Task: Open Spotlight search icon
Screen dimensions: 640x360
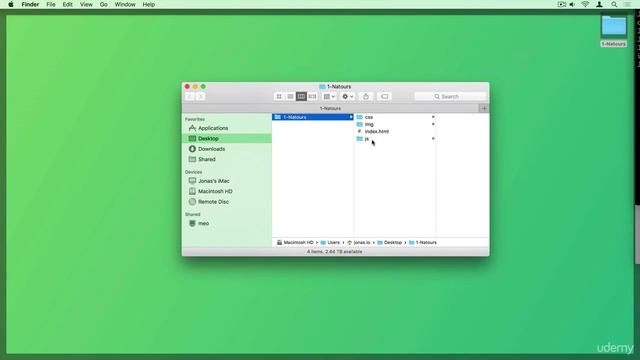Action: tap(614, 4)
